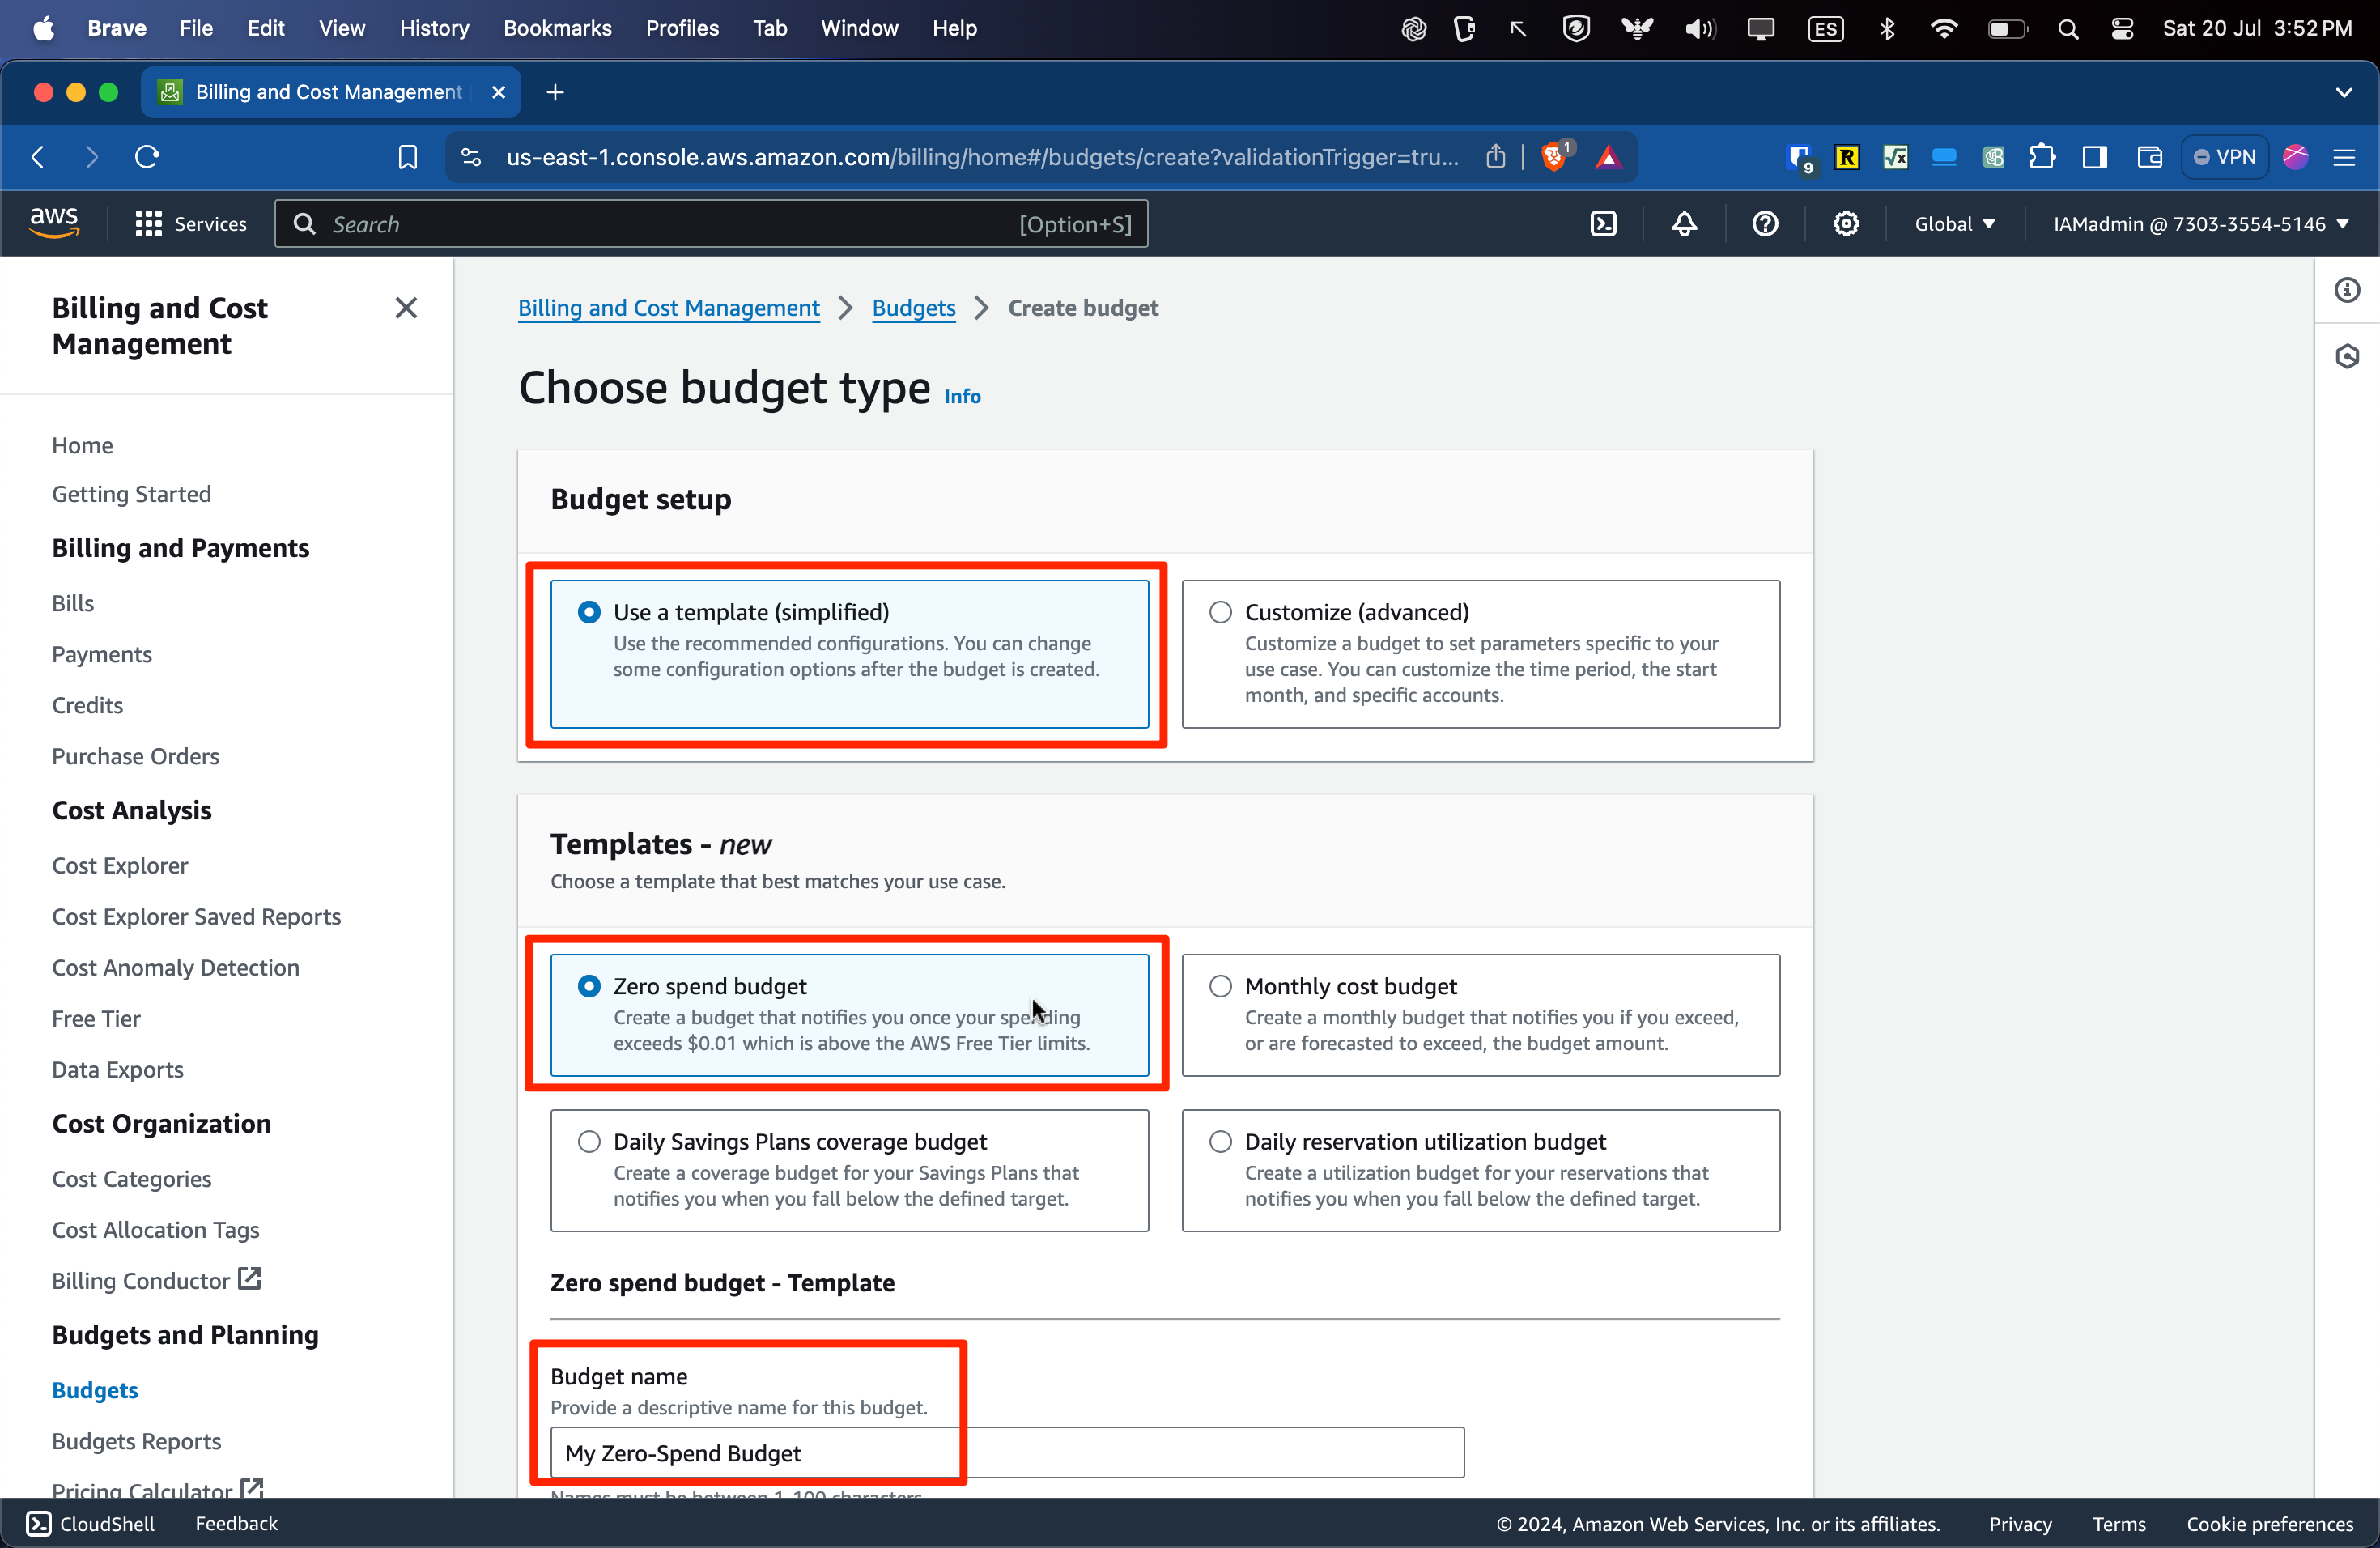
Task: Close the Billing sidebar navigation panel
Action: [x=406, y=308]
